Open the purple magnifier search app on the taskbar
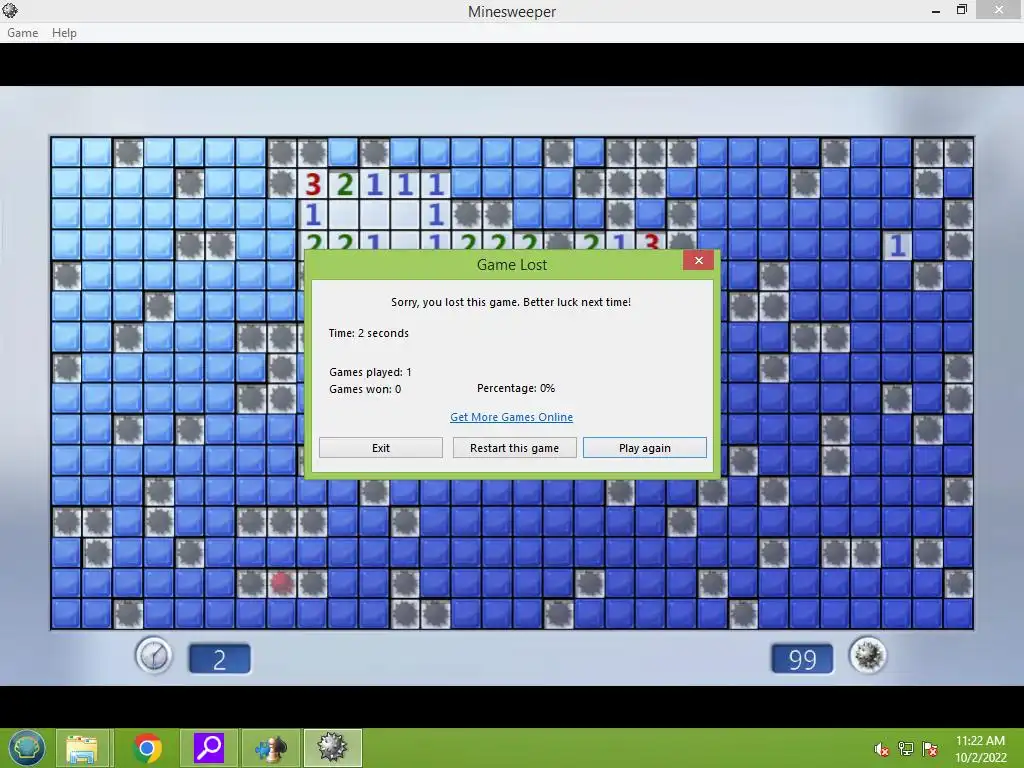Screen dimensions: 1024x768 pos(209,748)
